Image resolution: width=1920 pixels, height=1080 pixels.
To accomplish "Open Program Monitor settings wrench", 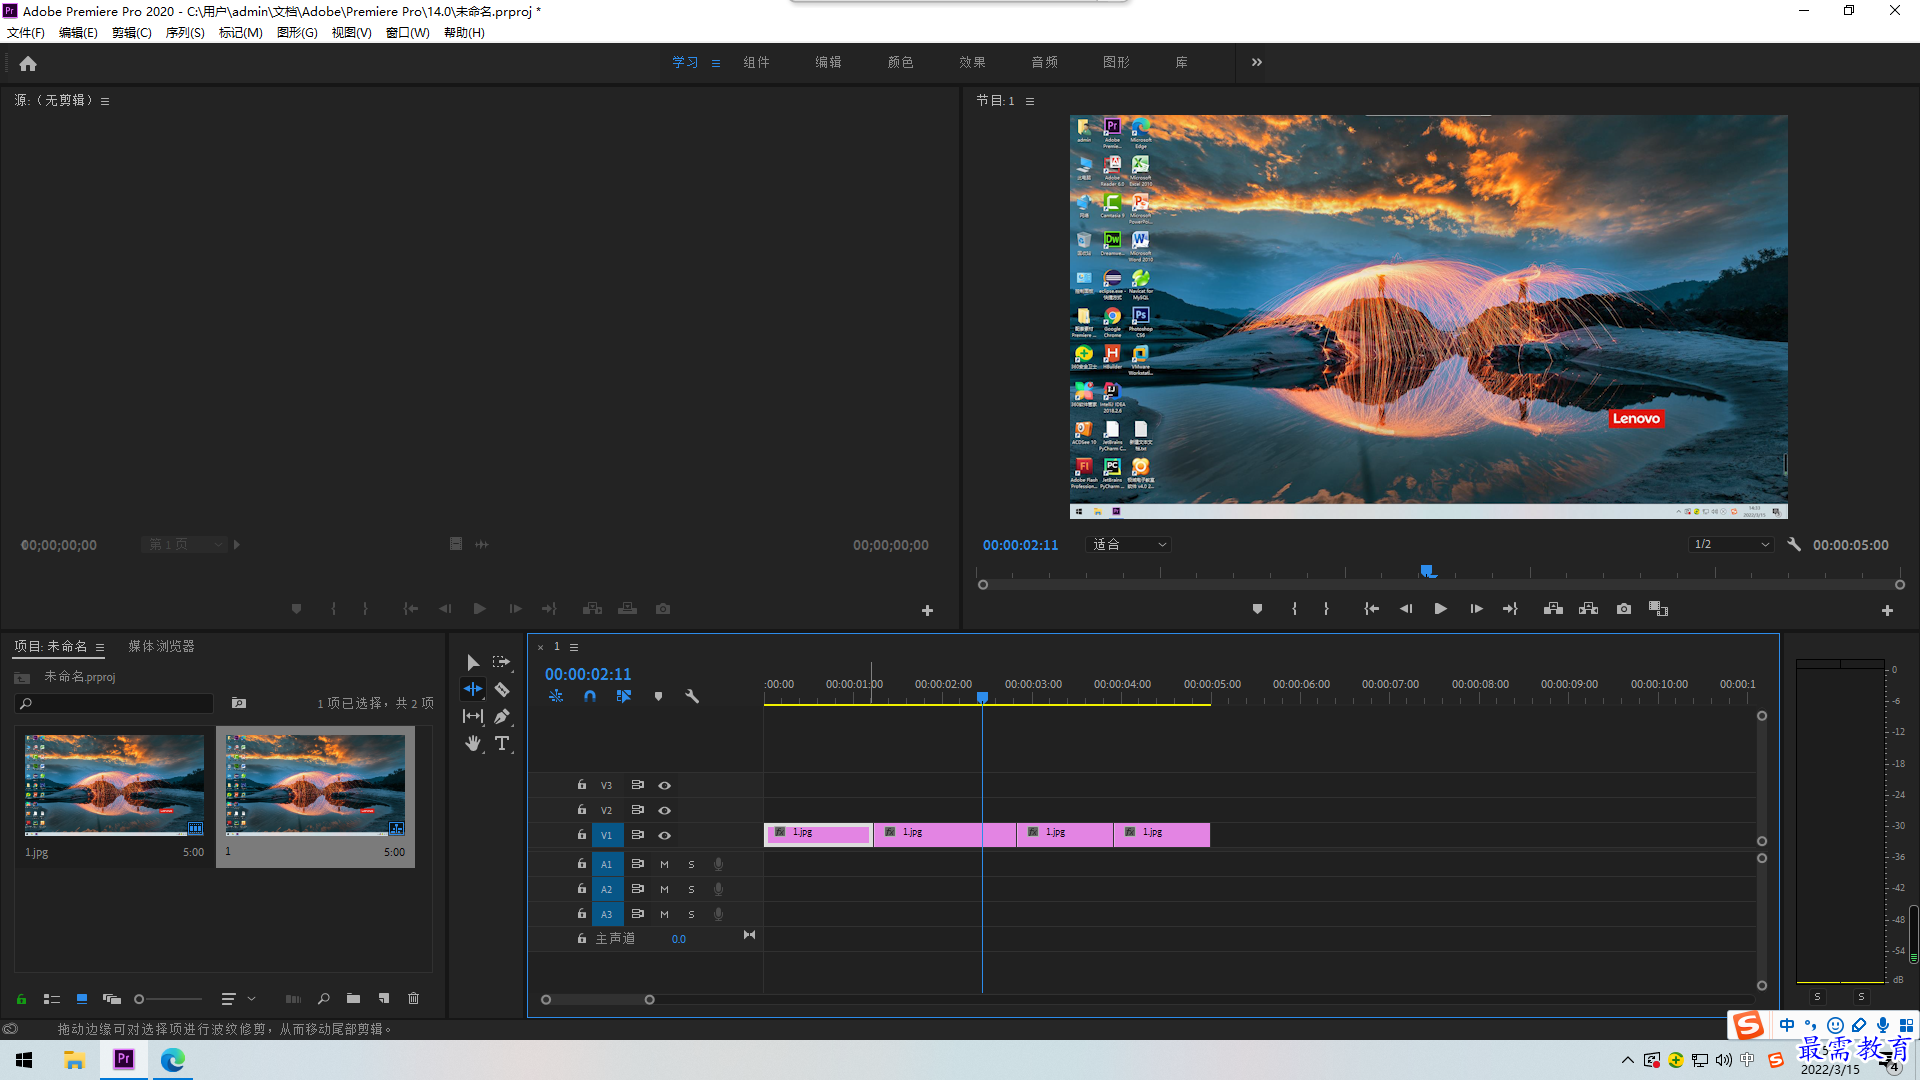I will pos(1794,545).
